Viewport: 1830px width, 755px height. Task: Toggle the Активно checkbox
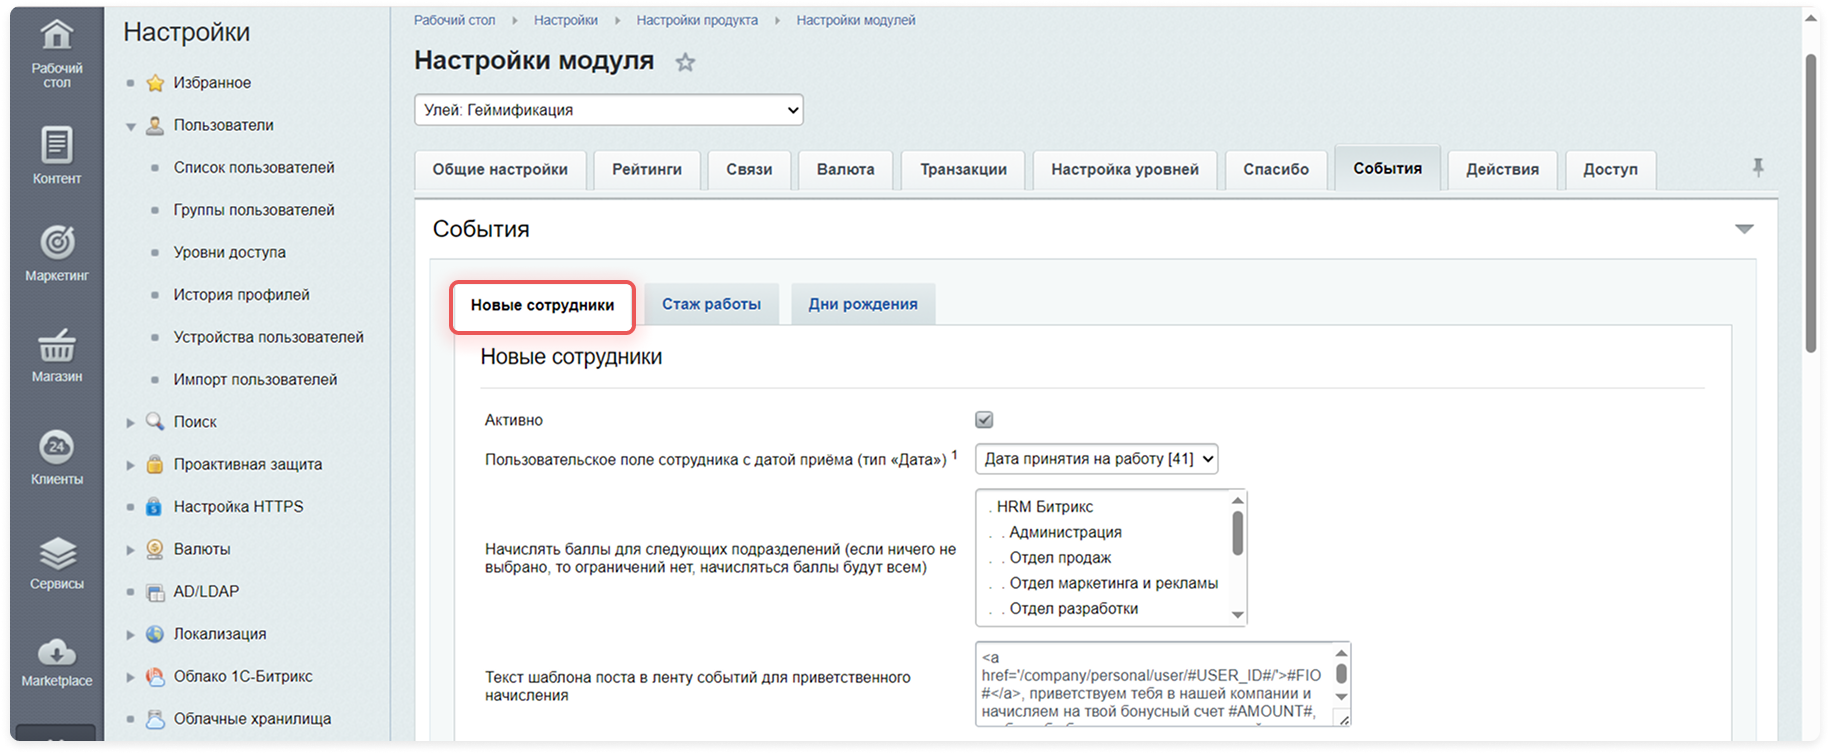point(984,420)
